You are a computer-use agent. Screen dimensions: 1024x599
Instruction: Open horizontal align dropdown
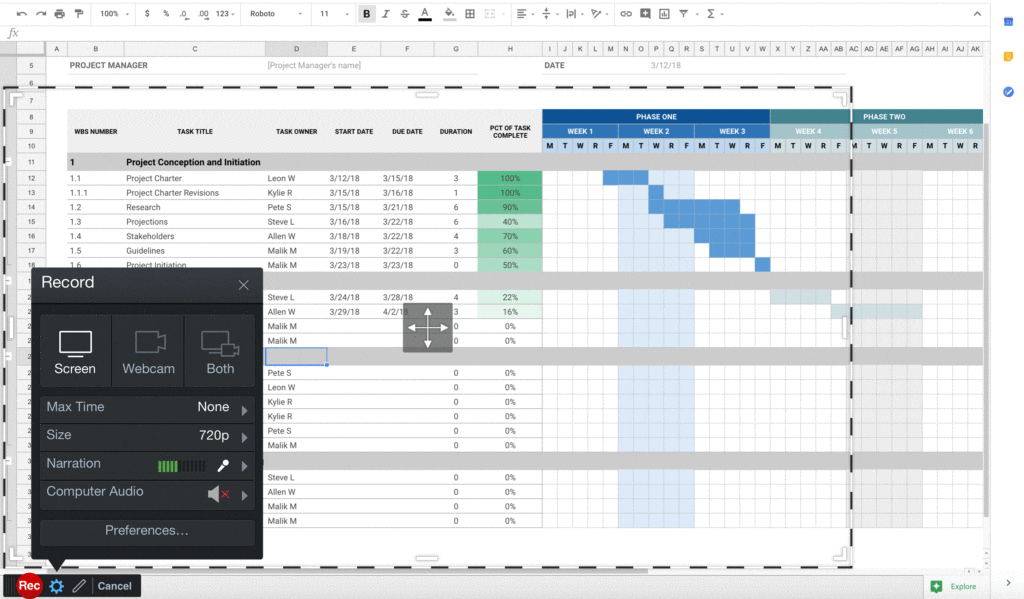(524, 14)
